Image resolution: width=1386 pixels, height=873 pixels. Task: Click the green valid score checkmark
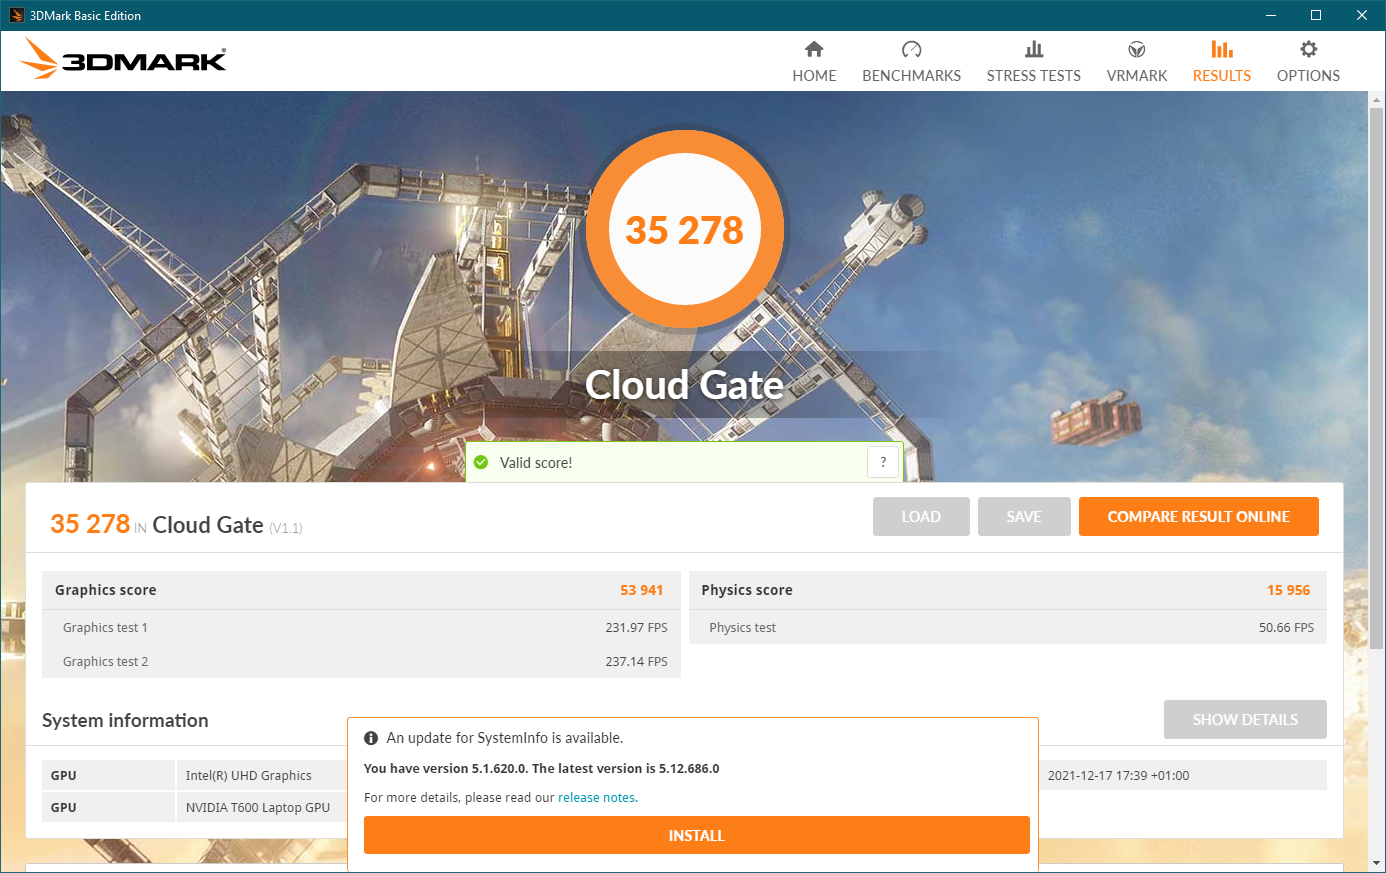pos(481,462)
